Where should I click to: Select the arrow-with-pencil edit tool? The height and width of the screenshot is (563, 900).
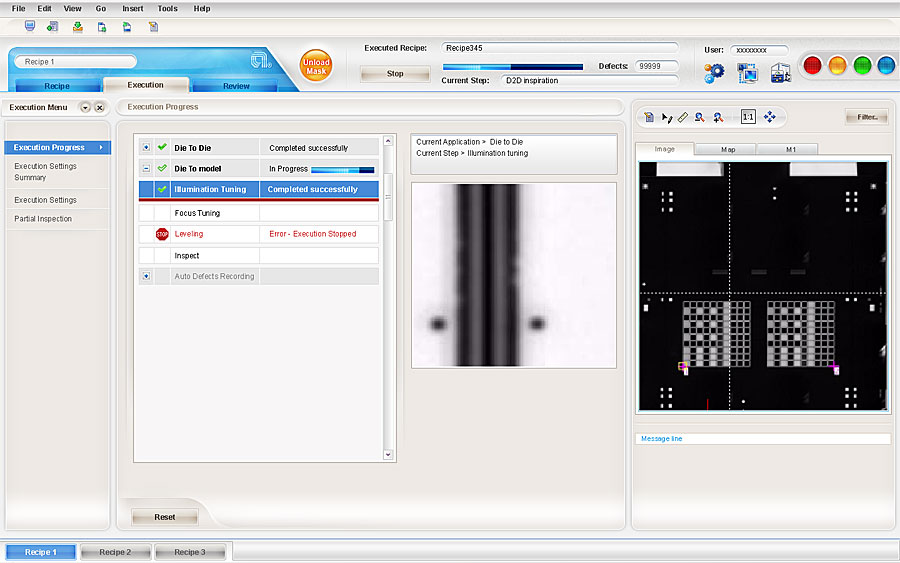[667, 117]
